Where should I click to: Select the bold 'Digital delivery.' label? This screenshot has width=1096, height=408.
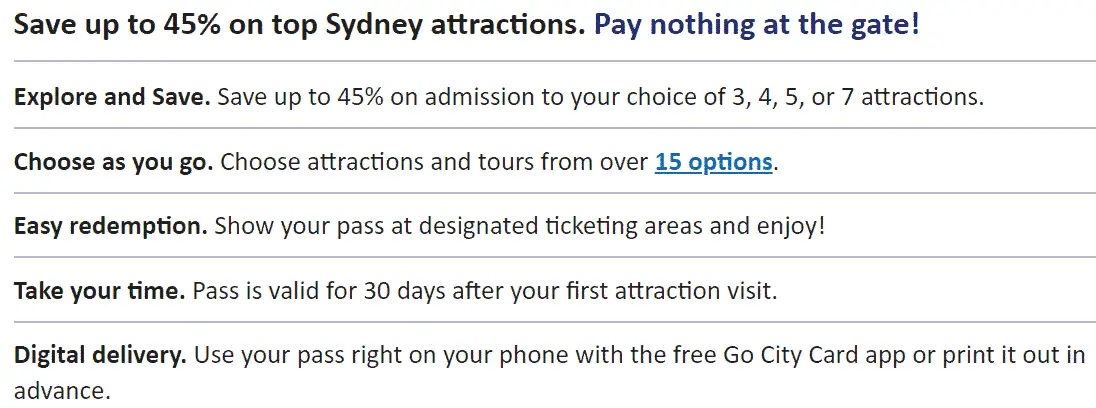pyautogui.click(x=101, y=356)
